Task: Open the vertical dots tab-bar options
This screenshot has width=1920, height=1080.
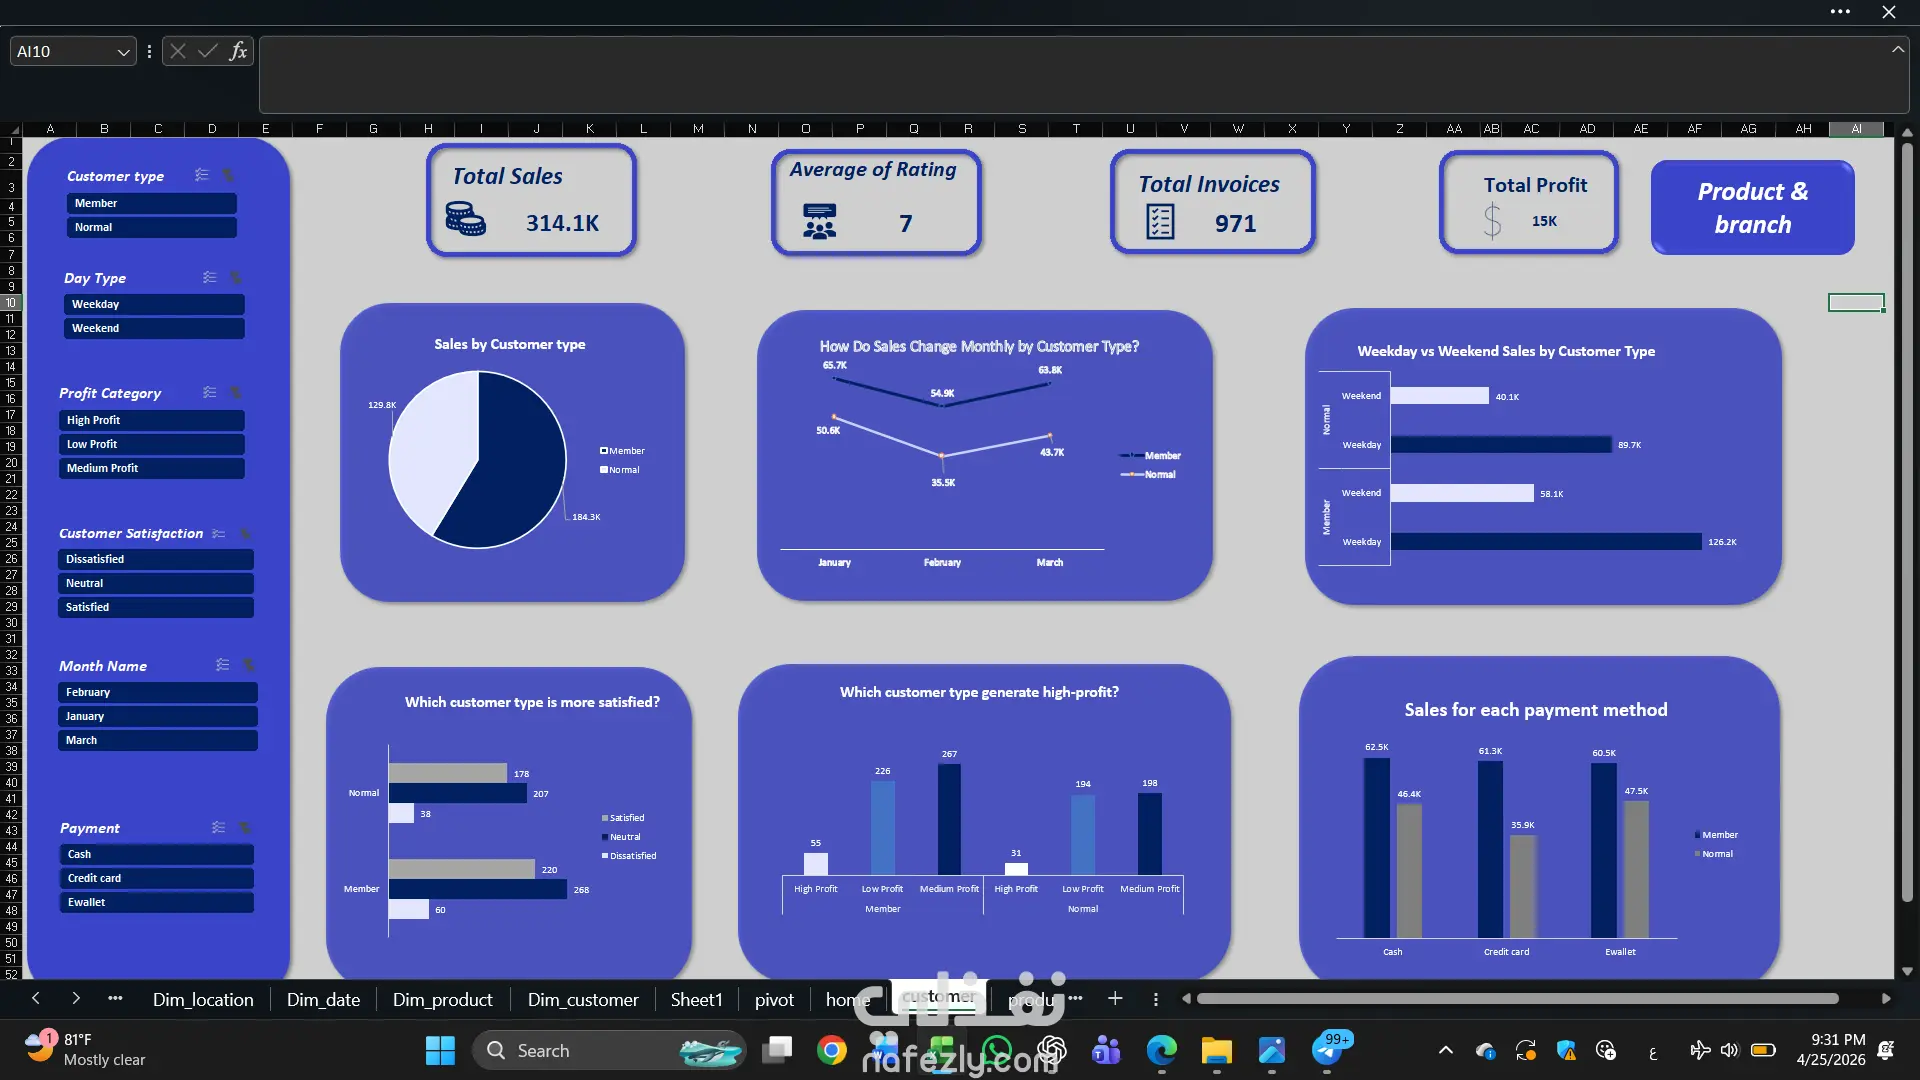Action: [1155, 998]
